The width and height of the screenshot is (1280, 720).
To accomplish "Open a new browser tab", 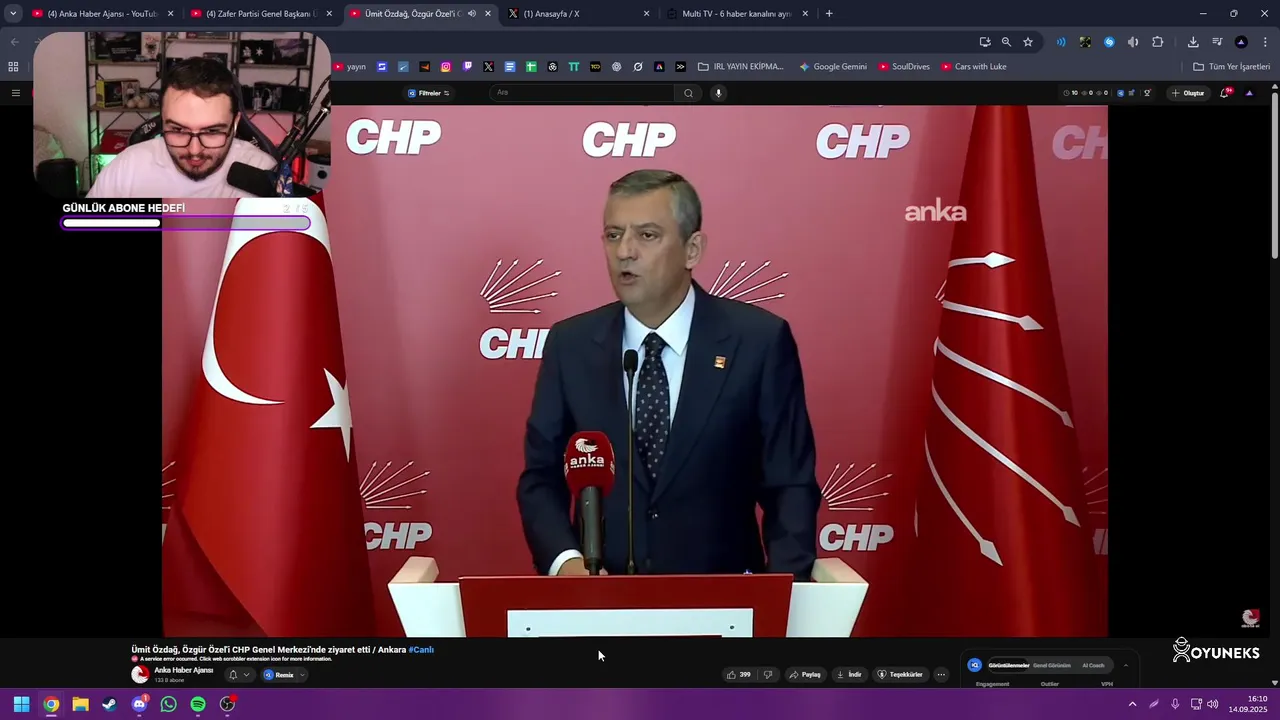I will (x=829, y=14).
